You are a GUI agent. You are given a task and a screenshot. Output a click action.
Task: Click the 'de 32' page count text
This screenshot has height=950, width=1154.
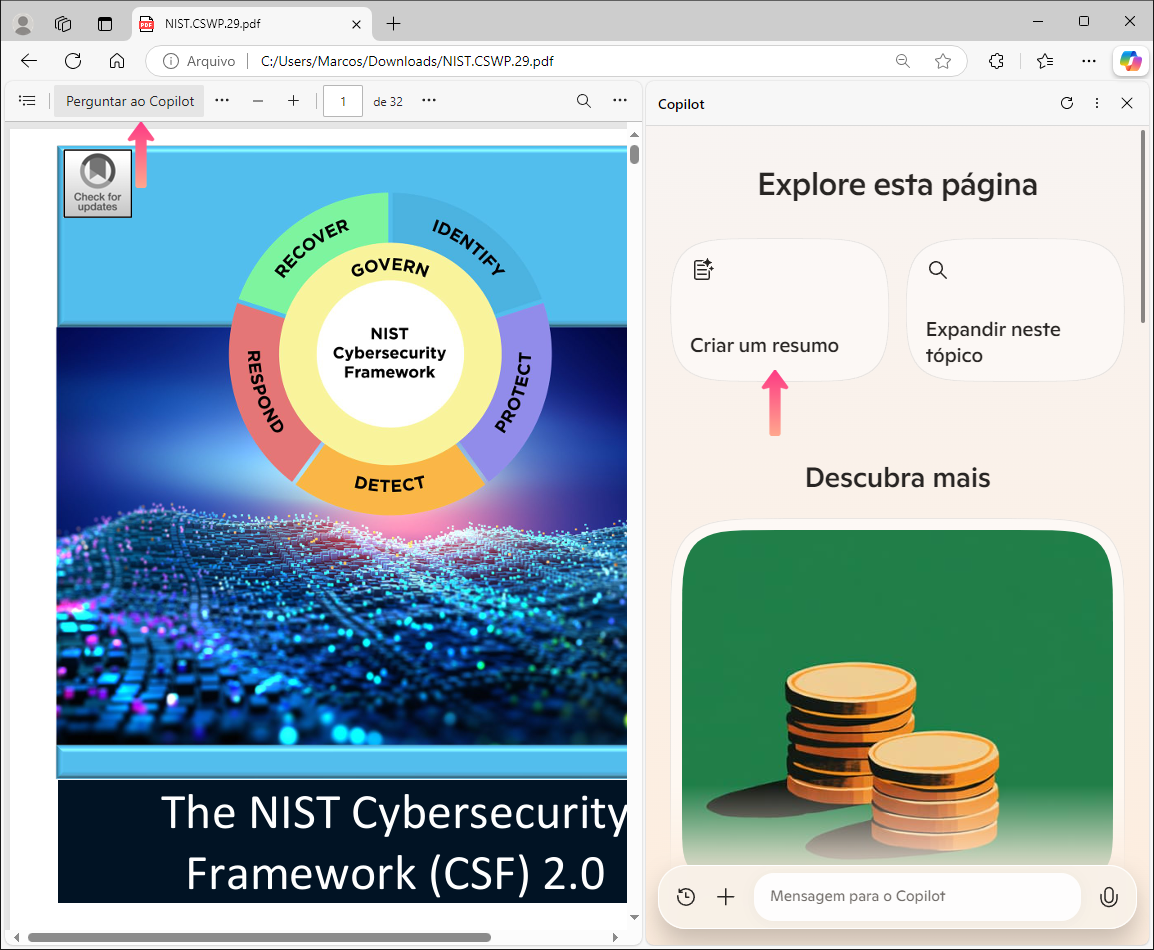coord(388,102)
